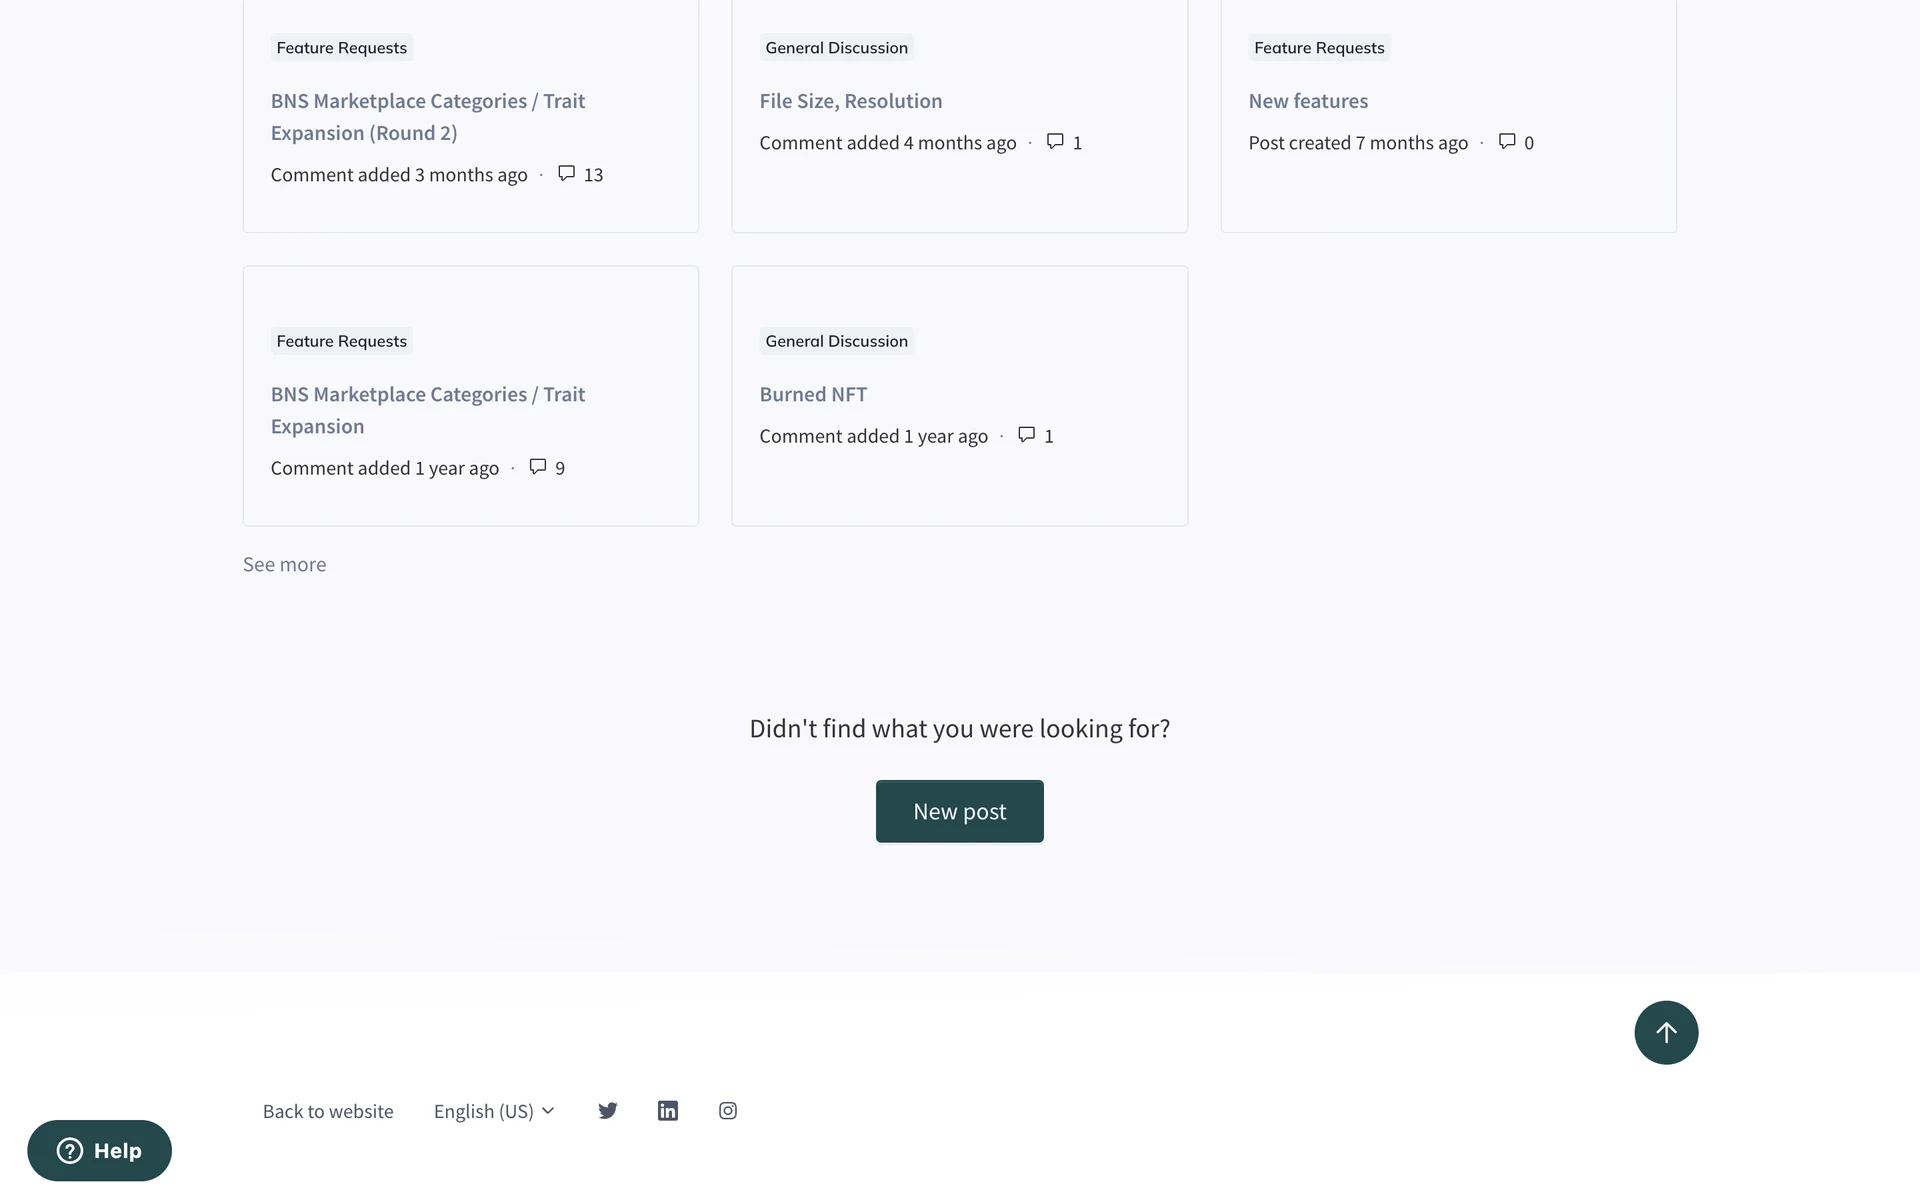This screenshot has width=1920, height=1200.
Task: Open the Twitter social link icon
Action: [x=608, y=1110]
